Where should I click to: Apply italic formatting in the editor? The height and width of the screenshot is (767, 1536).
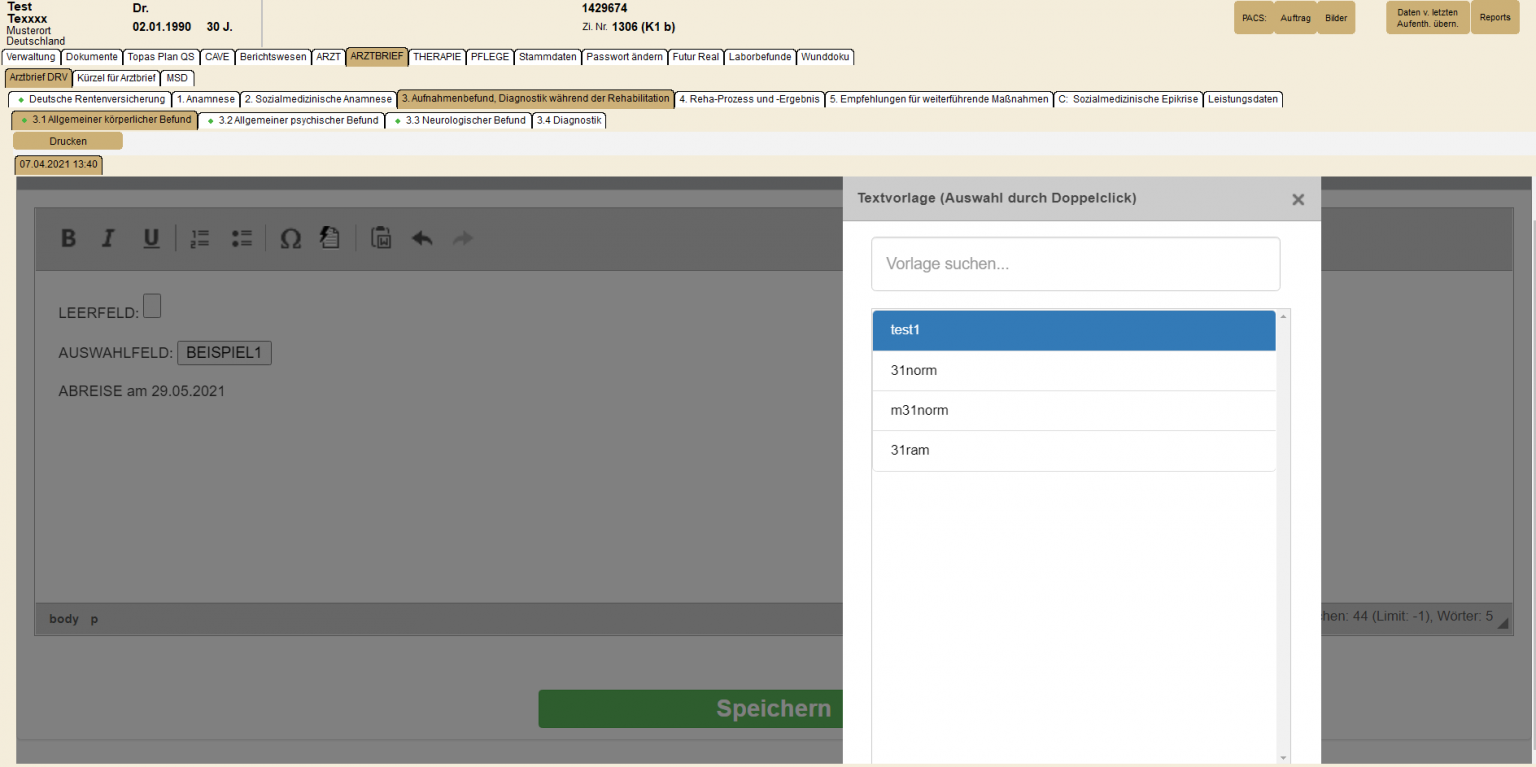point(109,238)
